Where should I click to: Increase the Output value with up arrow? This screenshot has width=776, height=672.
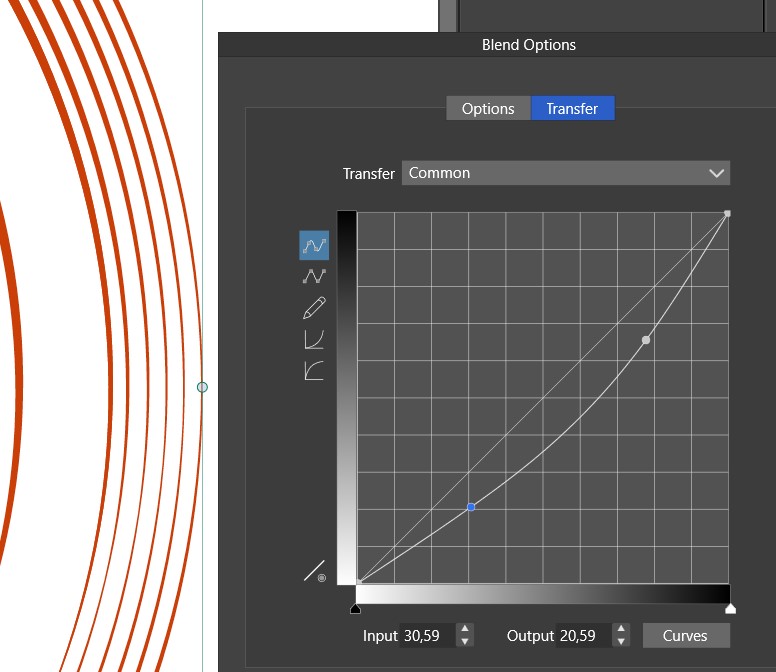pos(621,630)
